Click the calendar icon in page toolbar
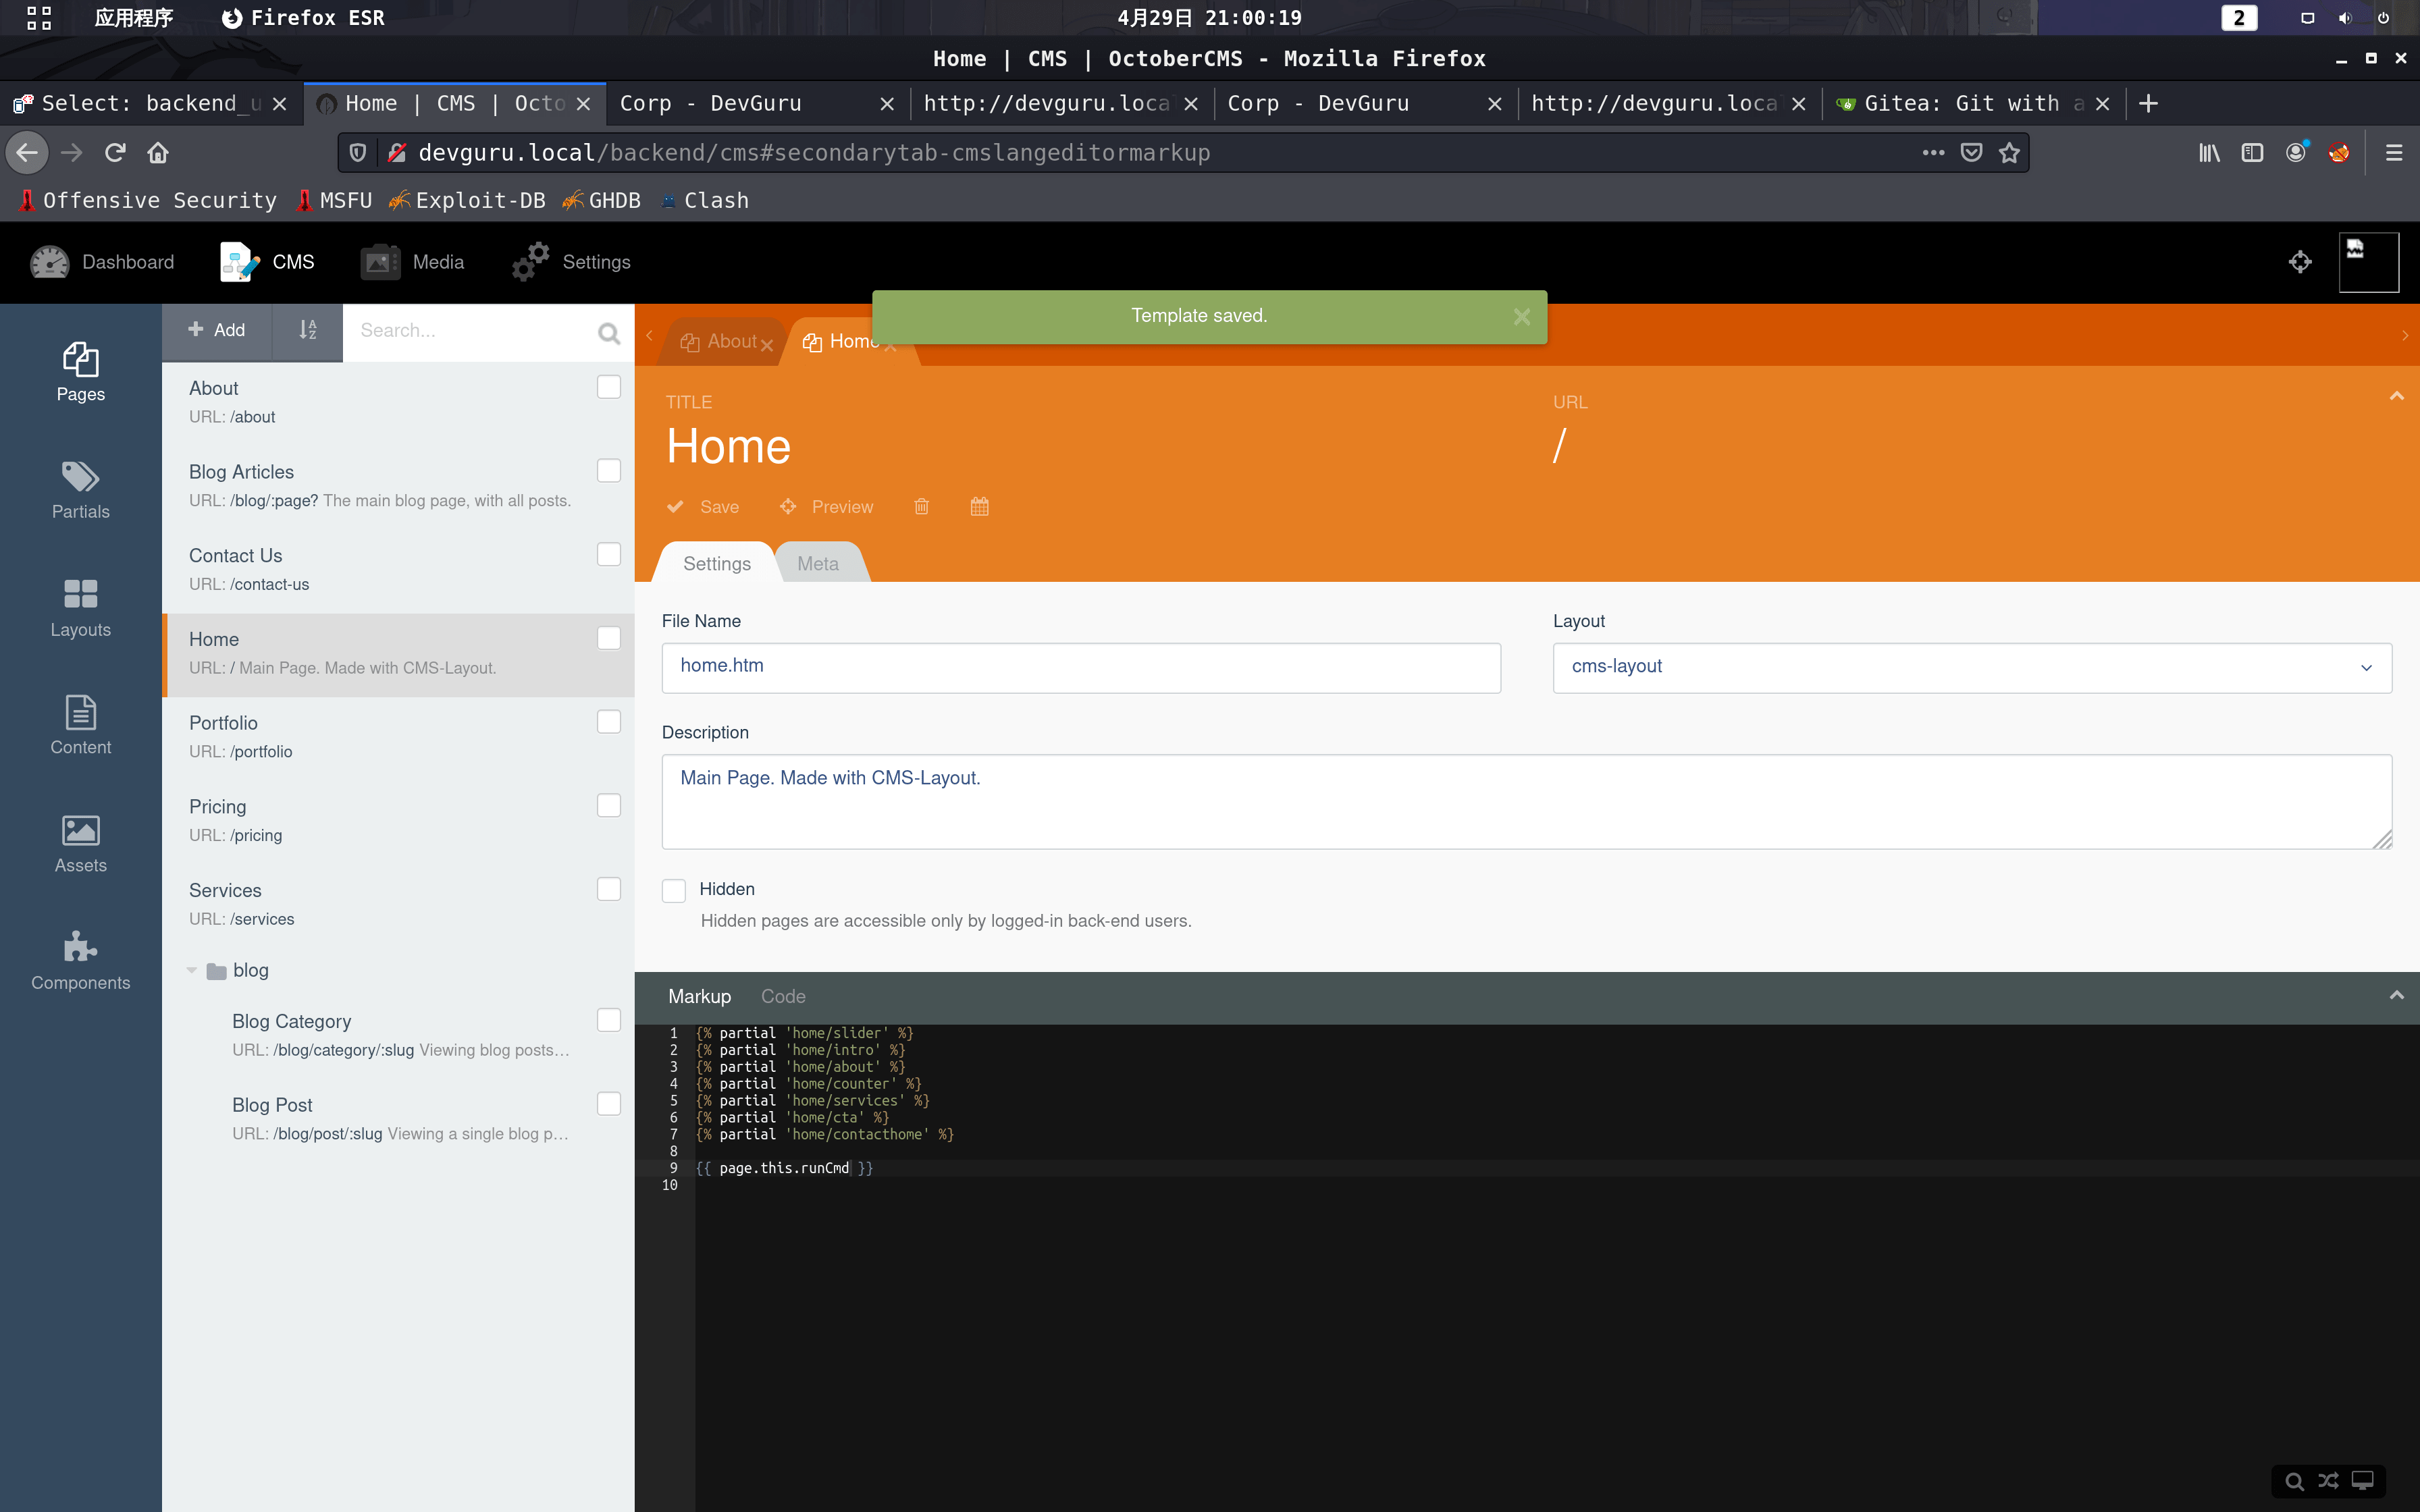This screenshot has width=2420, height=1512. coord(979,507)
